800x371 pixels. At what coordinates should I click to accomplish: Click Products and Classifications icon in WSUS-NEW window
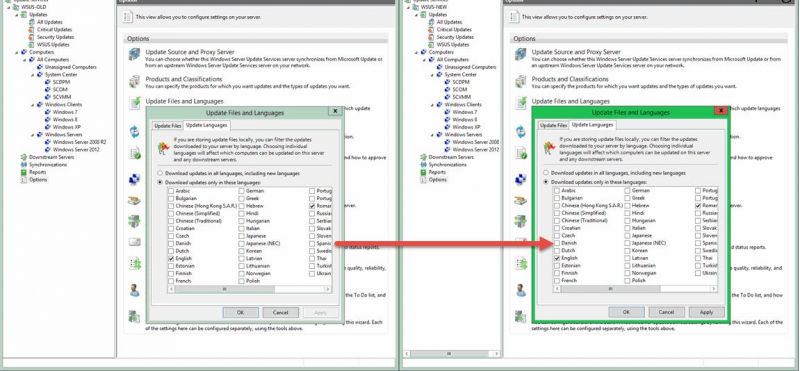(x=520, y=81)
